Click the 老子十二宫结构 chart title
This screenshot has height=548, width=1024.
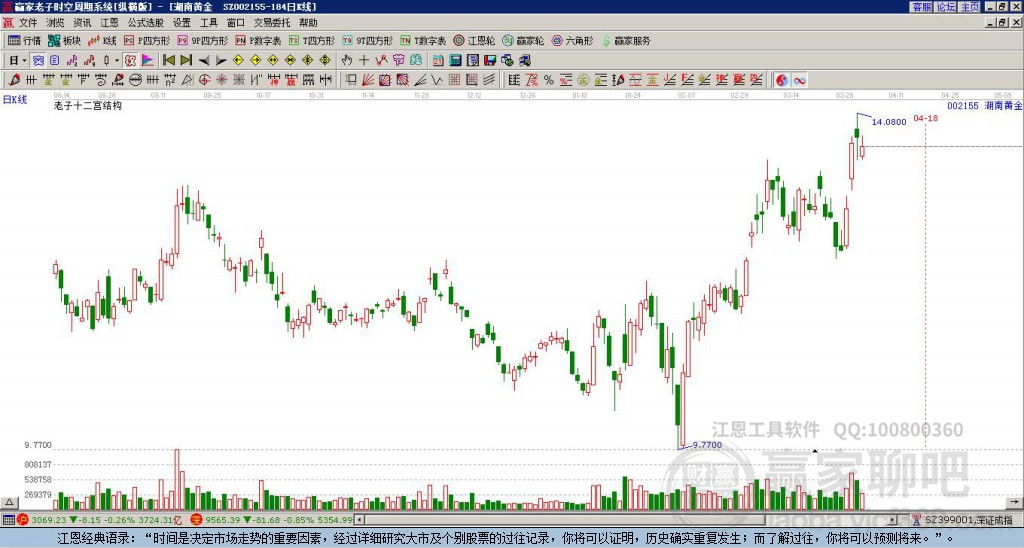pos(87,105)
